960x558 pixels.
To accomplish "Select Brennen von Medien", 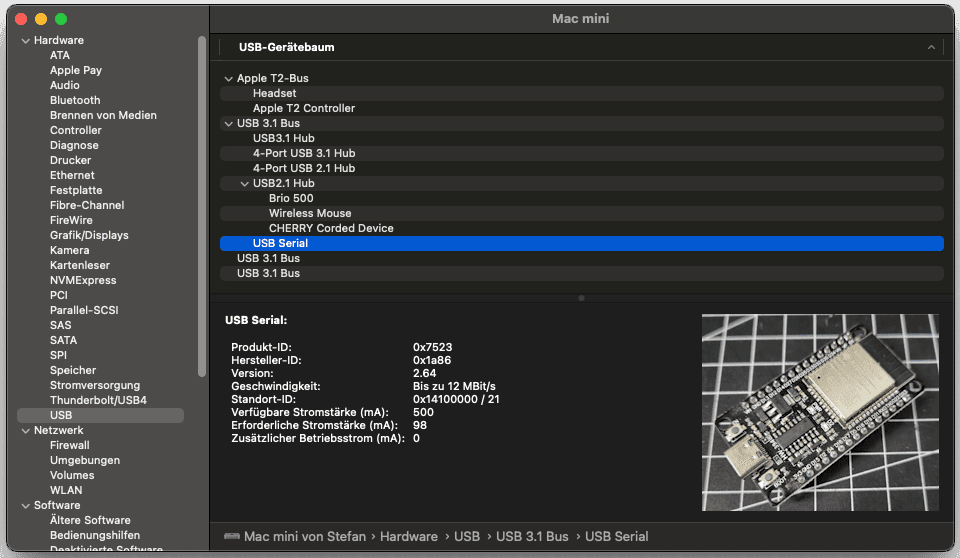I will click(x=103, y=115).
